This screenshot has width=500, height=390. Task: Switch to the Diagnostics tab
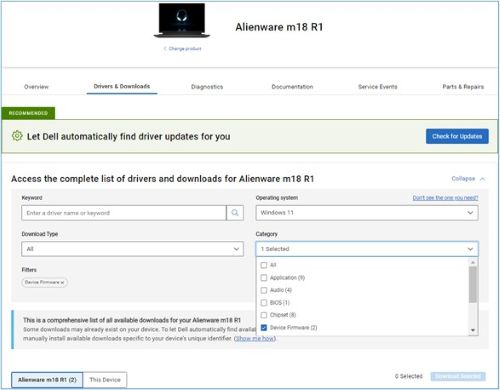(207, 87)
